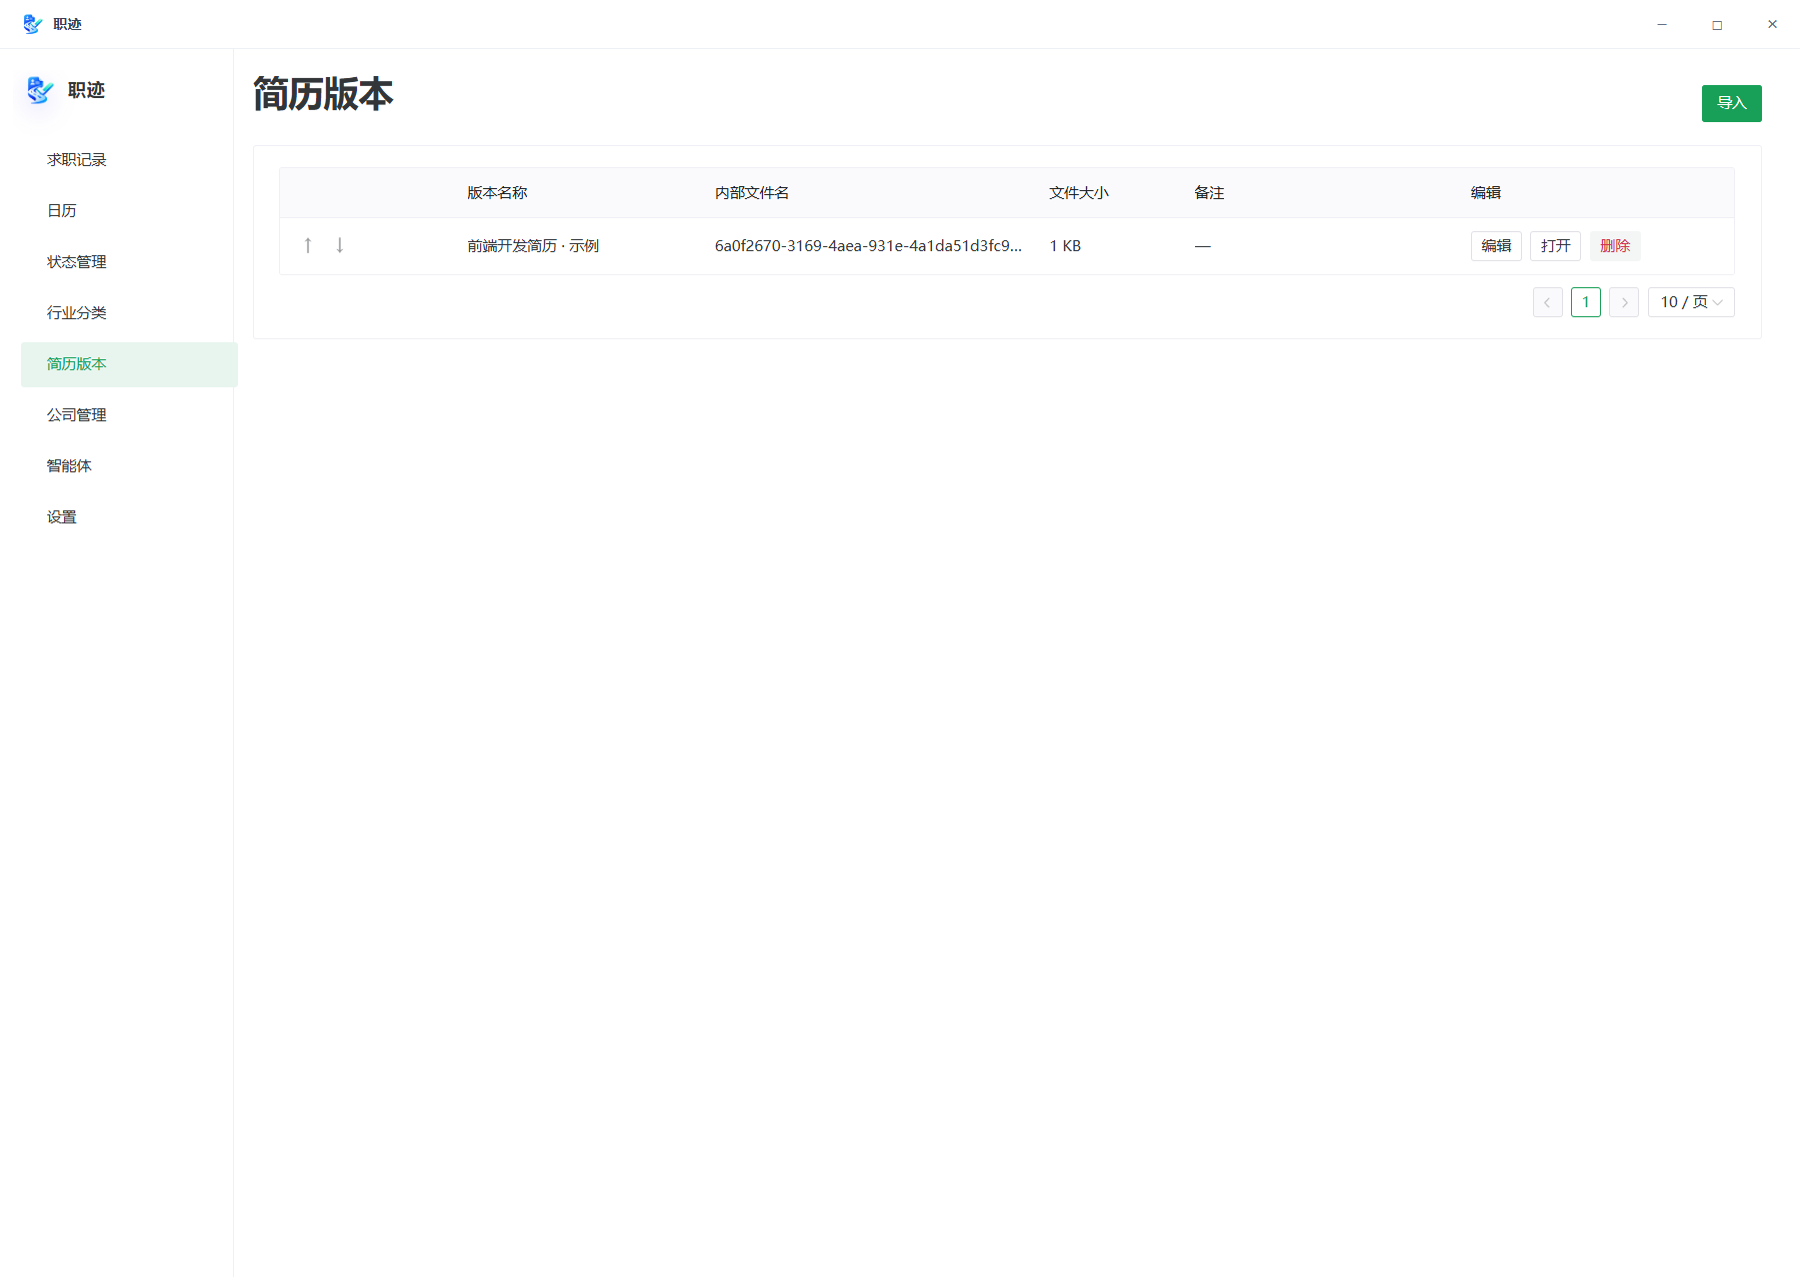Click the 职迹 logo in the sidebar

coord(40,90)
